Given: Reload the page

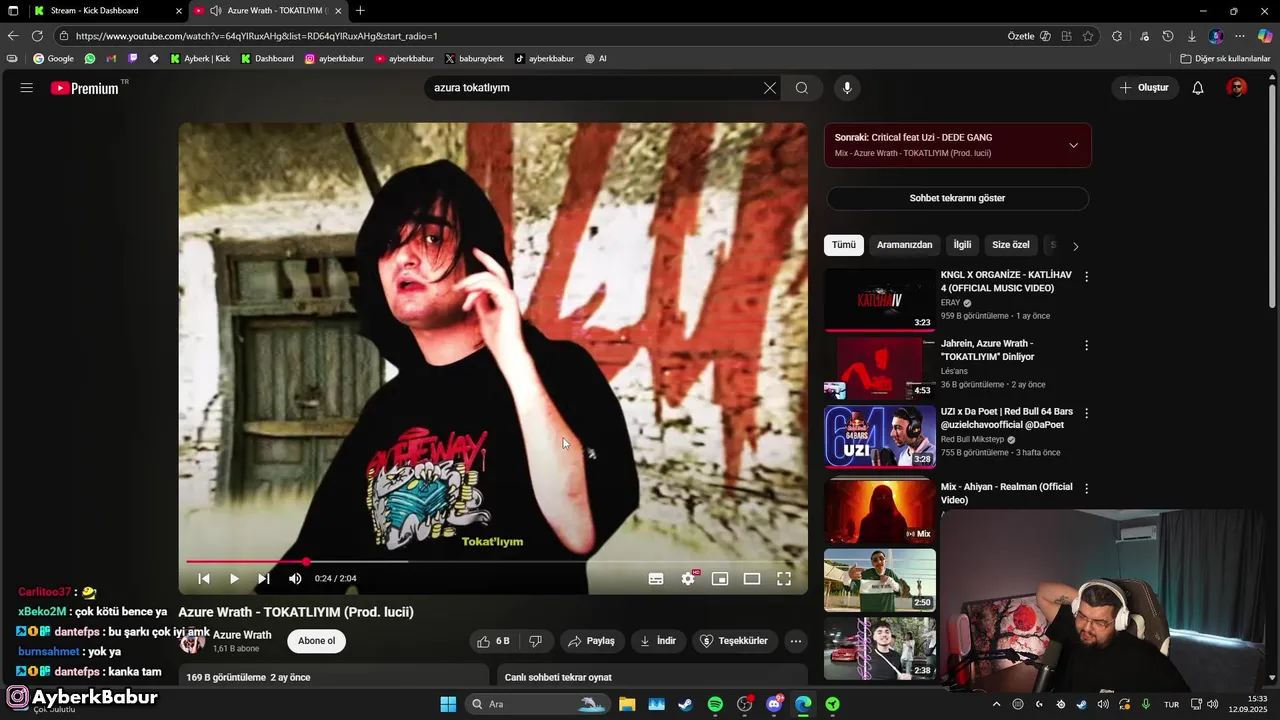Looking at the screenshot, I should [x=37, y=36].
